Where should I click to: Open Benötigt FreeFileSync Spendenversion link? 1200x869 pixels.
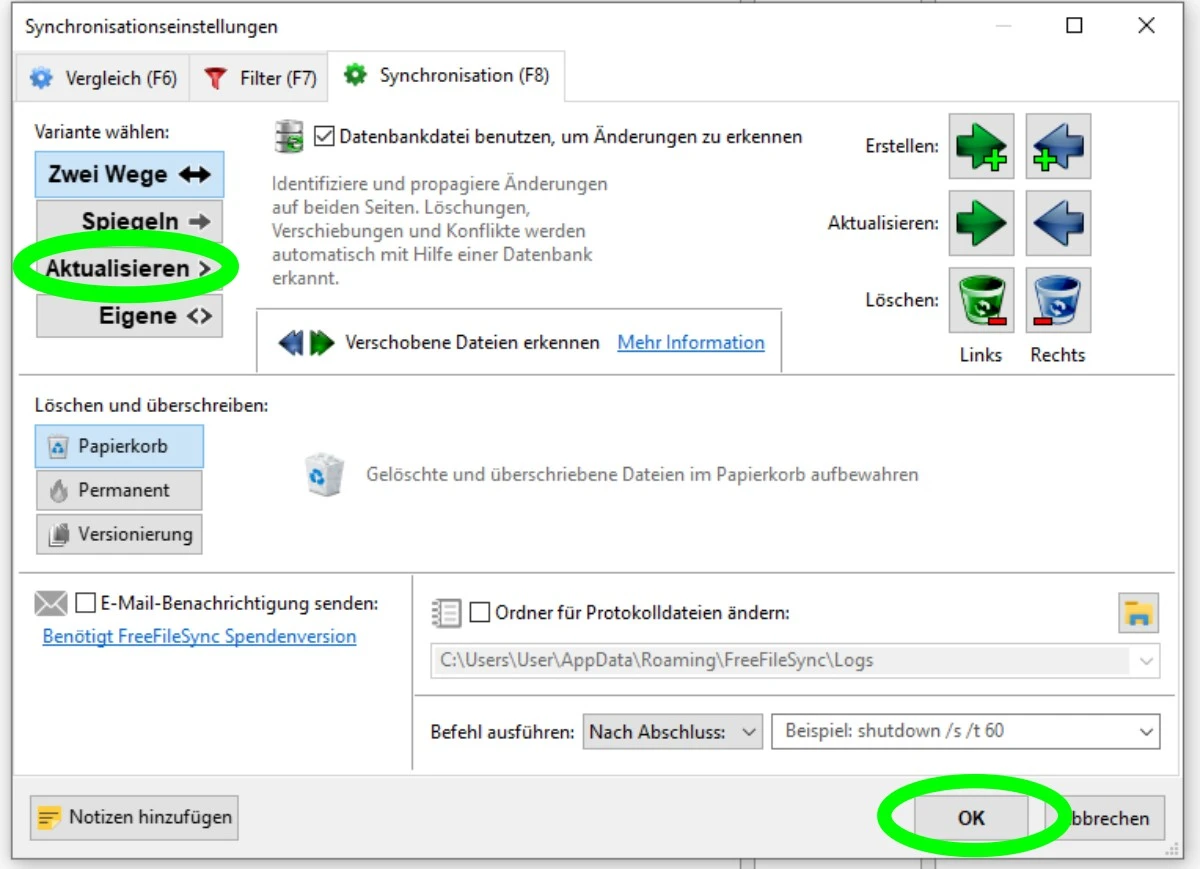coord(199,637)
